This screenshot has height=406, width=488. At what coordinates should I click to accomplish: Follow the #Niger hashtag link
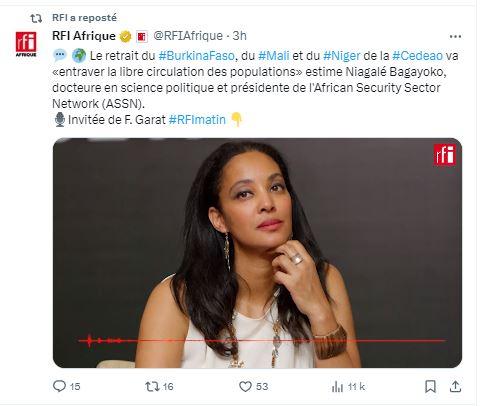[x=342, y=56]
